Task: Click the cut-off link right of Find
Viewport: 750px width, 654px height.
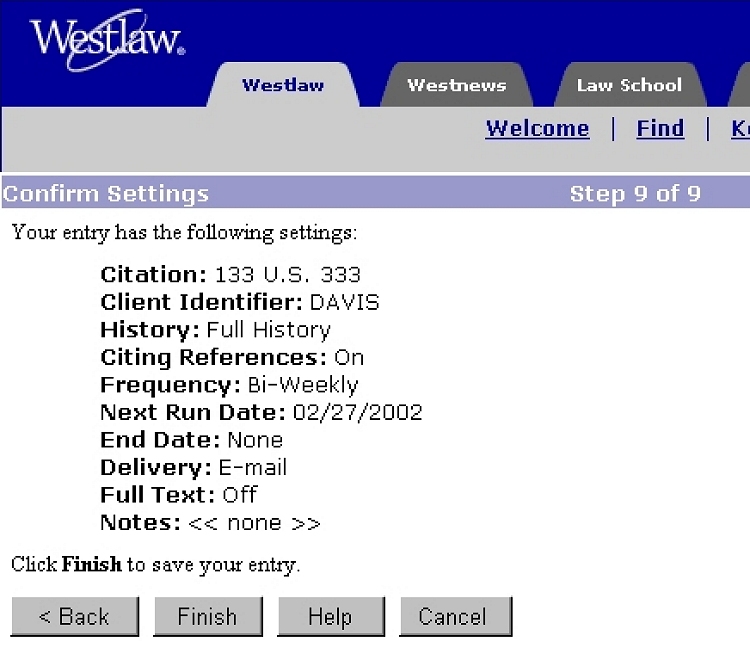Action: (739, 129)
